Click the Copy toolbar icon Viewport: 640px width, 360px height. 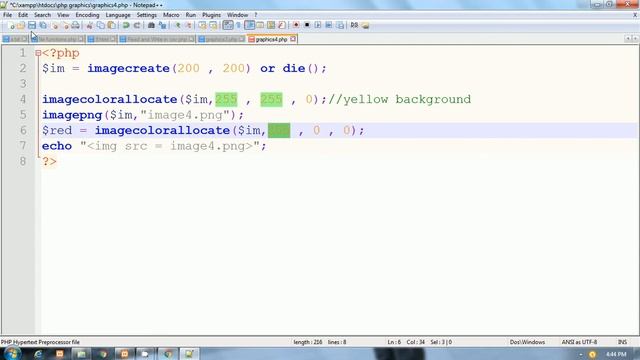click(100, 25)
